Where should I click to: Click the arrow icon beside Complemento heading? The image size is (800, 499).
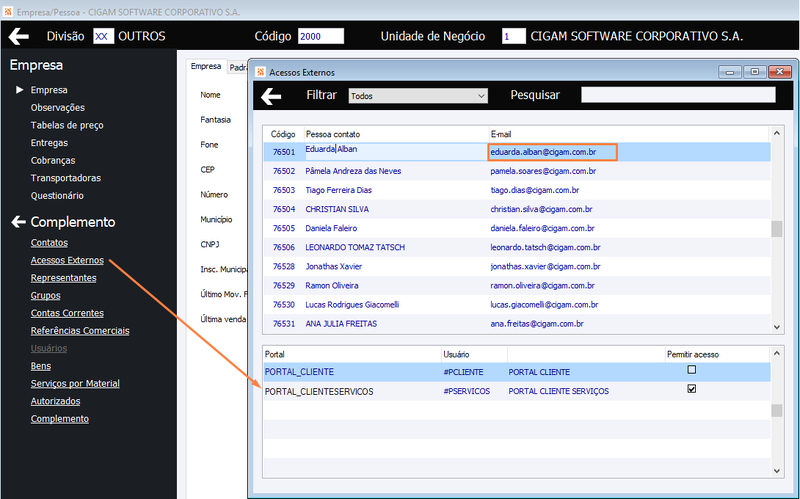click(x=18, y=222)
